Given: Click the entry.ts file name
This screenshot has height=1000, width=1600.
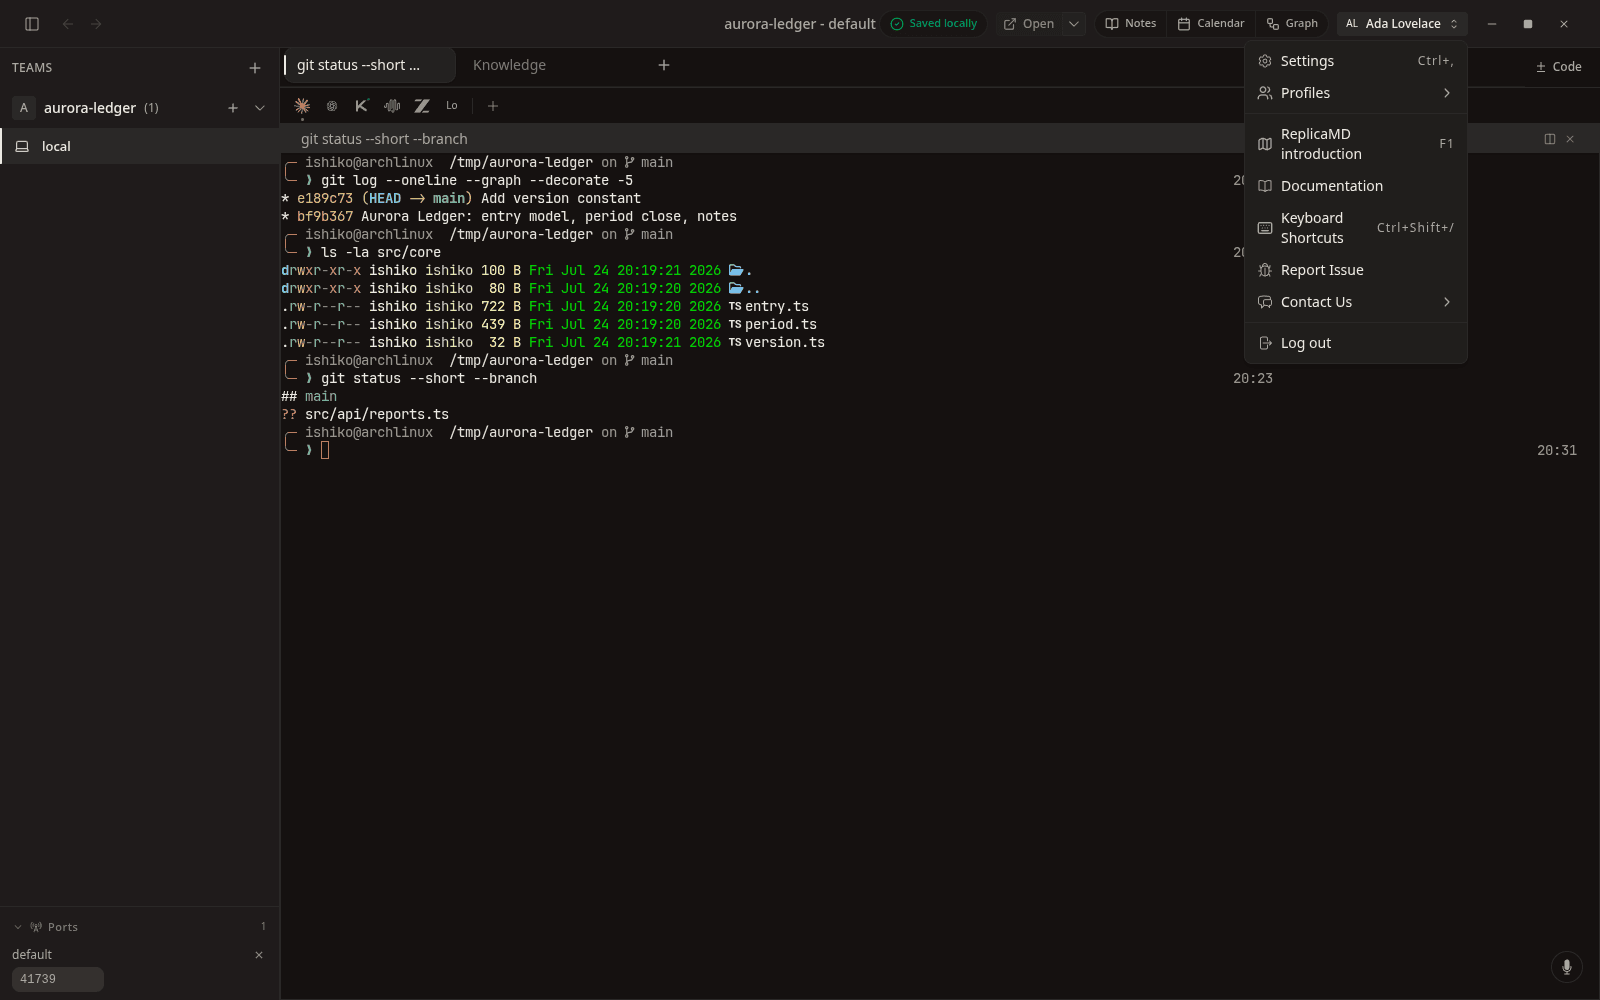Looking at the screenshot, I should pyautogui.click(x=777, y=306).
